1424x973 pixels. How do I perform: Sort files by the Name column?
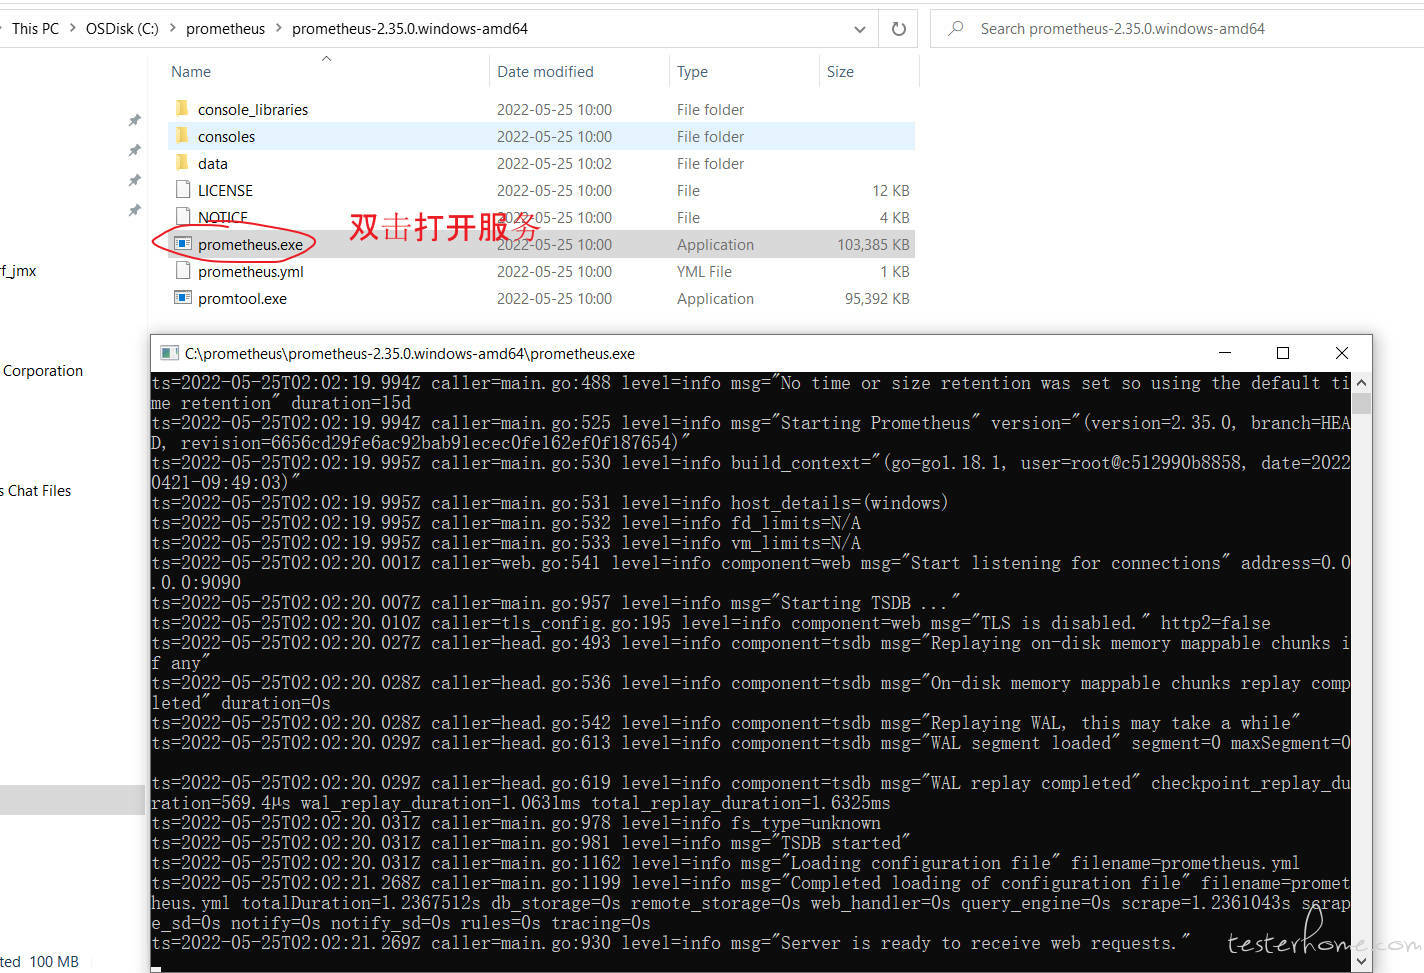click(x=191, y=72)
